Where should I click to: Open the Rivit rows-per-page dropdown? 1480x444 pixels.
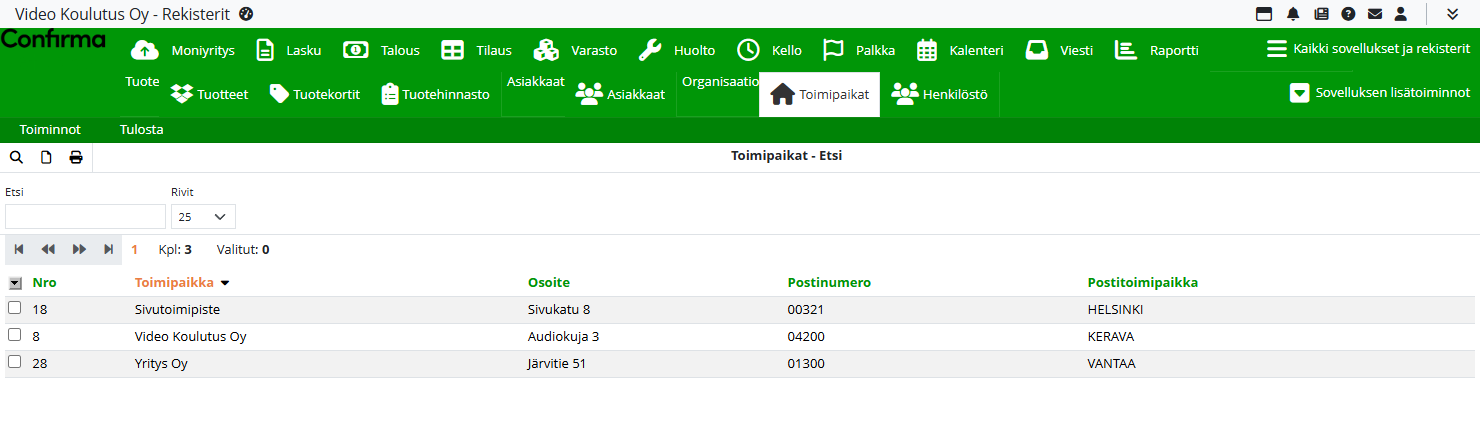point(203,216)
